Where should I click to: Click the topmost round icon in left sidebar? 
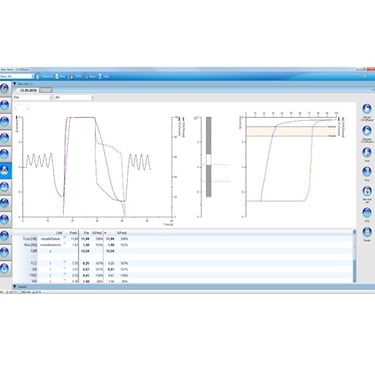point(4,88)
